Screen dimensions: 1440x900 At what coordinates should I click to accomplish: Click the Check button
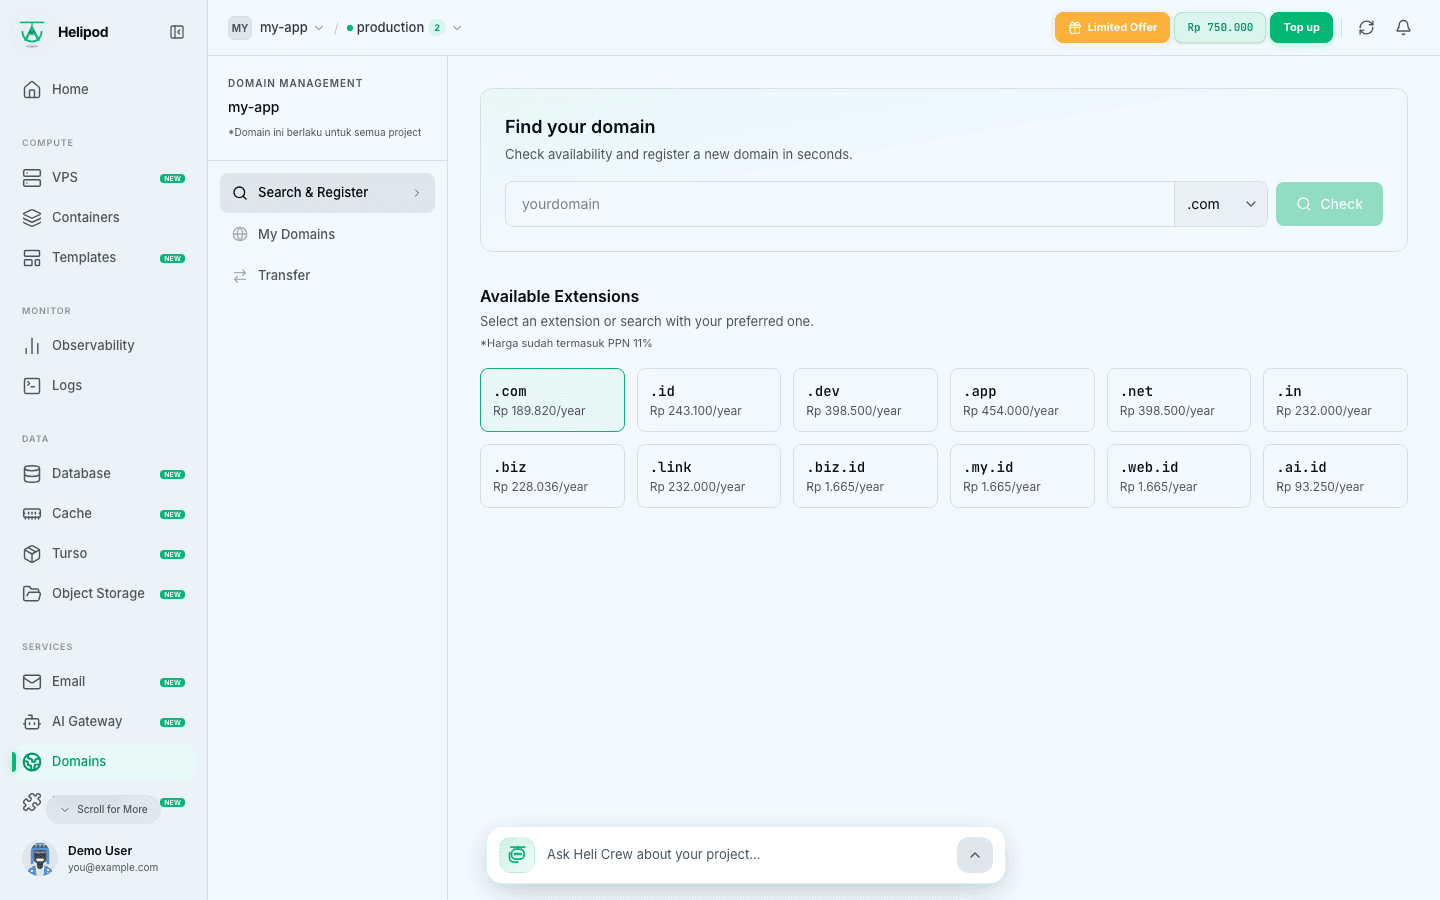[x=1329, y=204]
